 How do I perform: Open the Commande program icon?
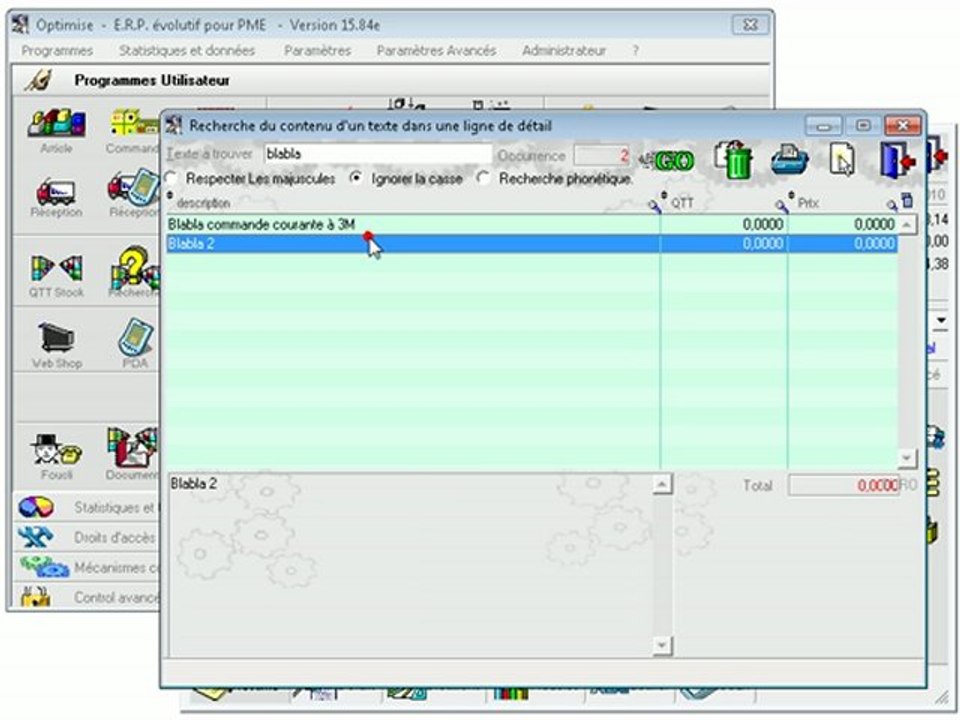click(135, 122)
